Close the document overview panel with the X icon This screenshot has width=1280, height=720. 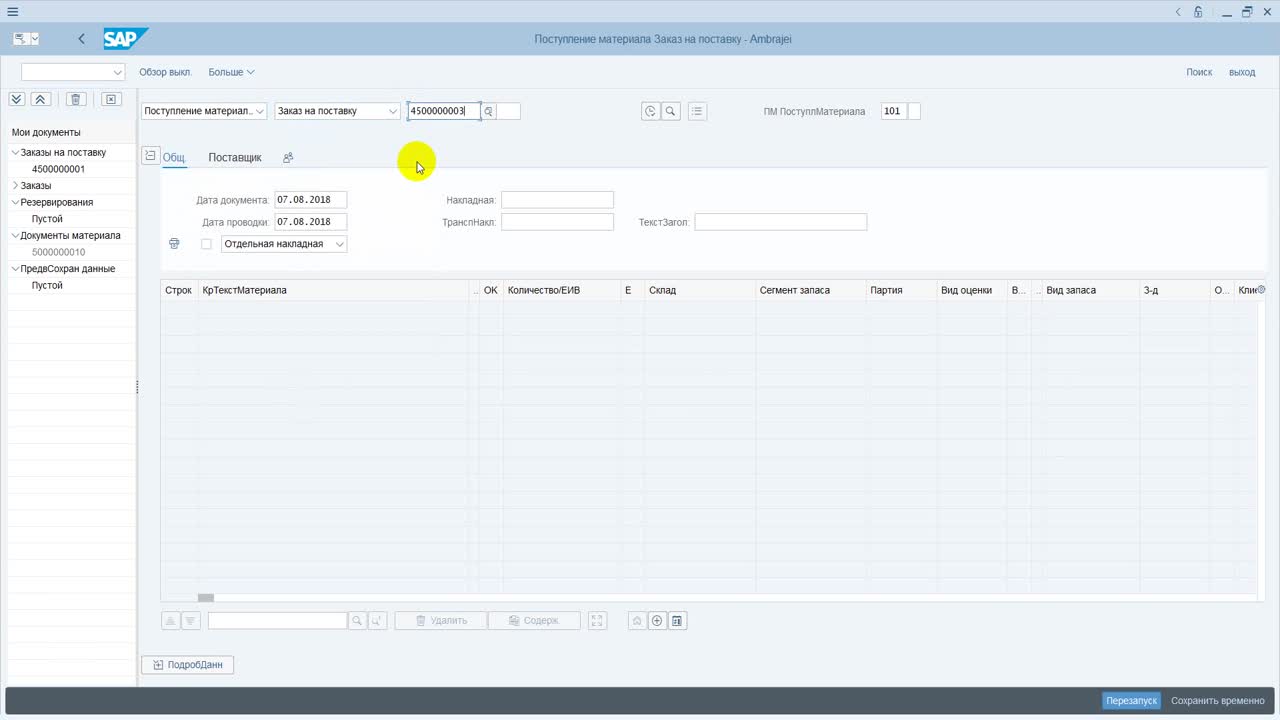[111, 99]
